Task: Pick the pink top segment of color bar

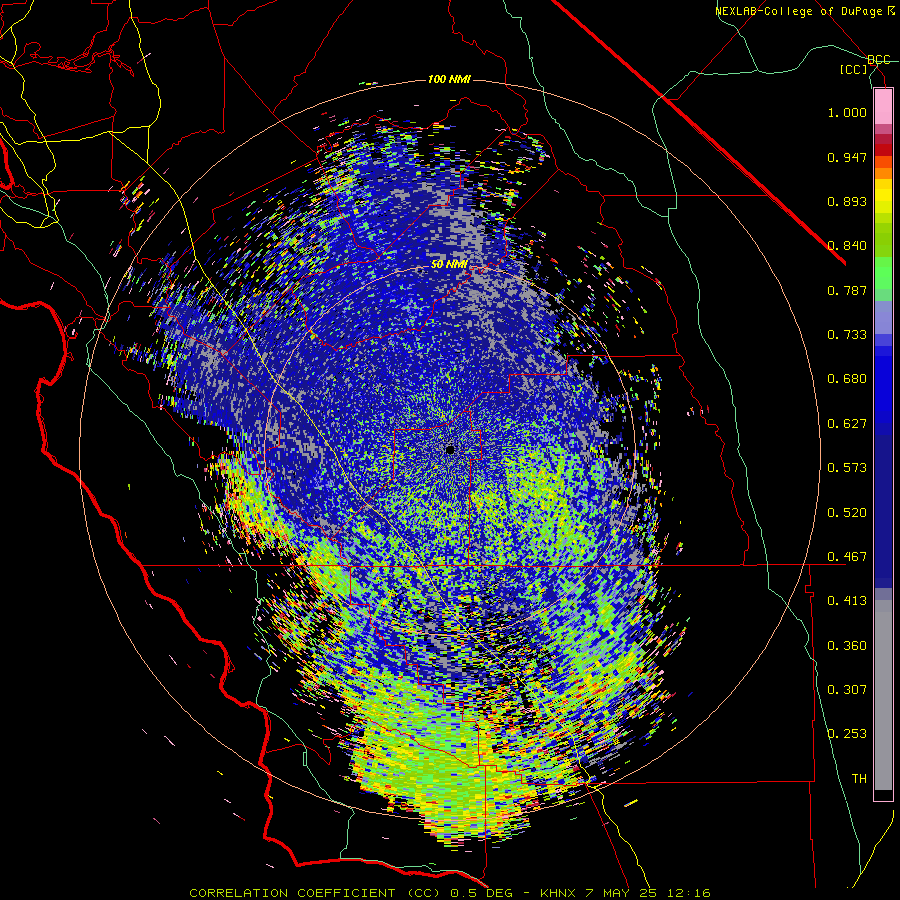Action: click(883, 106)
